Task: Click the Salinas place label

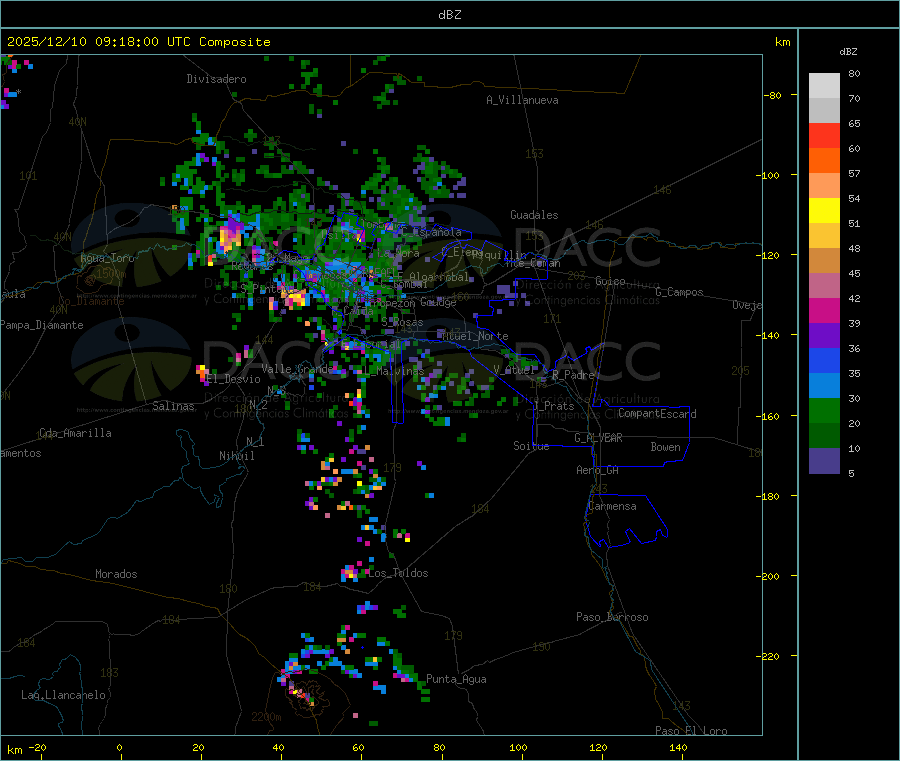Action: [x=173, y=406]
